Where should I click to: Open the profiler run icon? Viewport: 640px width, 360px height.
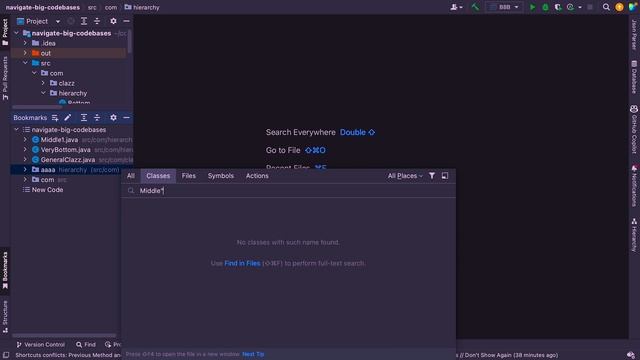click(x=570, y=7)
